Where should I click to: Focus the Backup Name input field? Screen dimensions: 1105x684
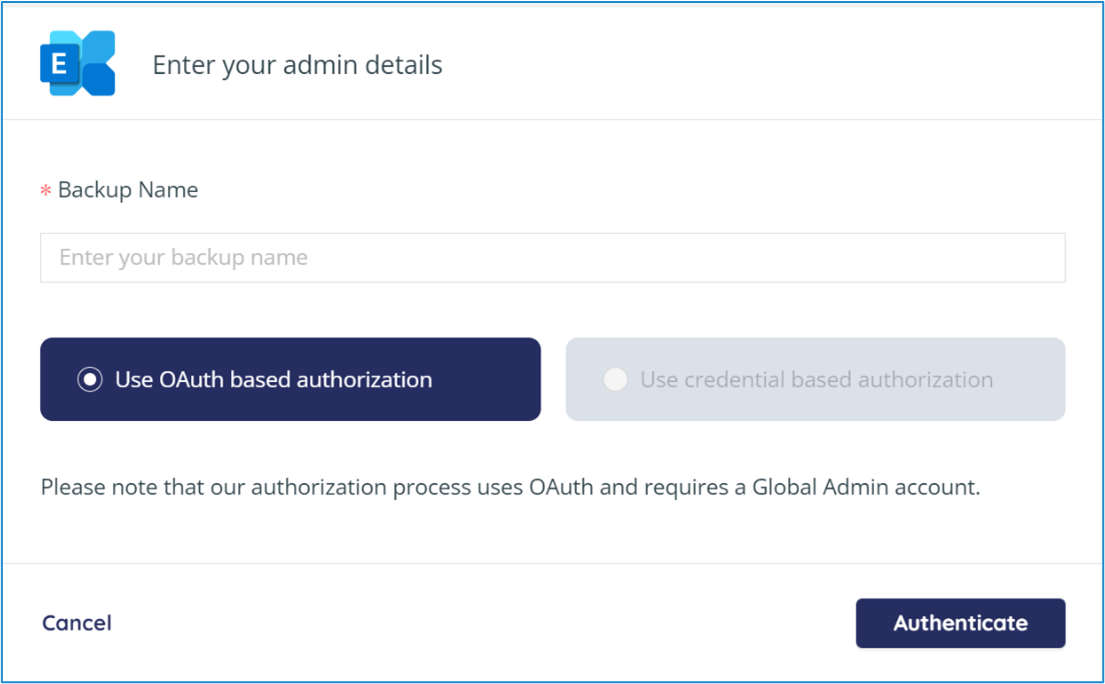click(x=552, y=258)
